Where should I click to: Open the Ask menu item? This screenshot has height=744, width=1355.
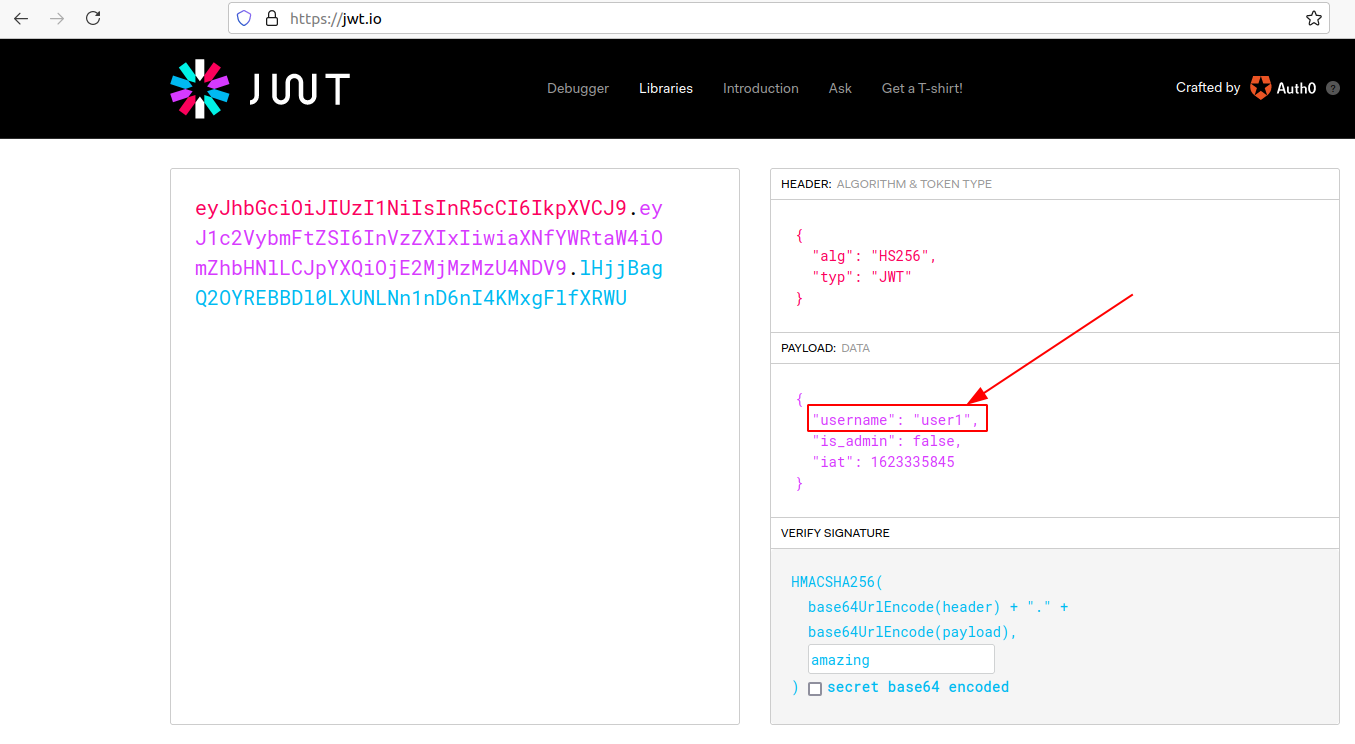click(x=840, y=88)
